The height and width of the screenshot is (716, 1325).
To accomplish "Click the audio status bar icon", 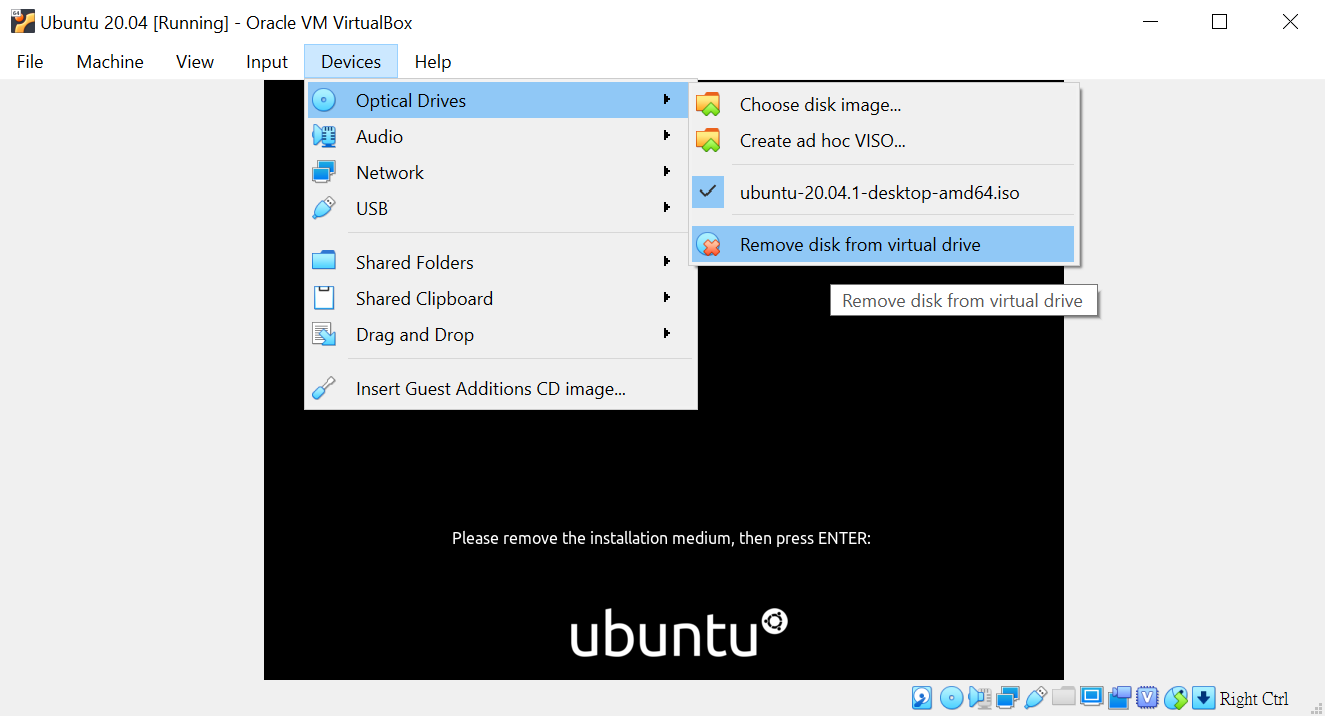I will (980, 698).
